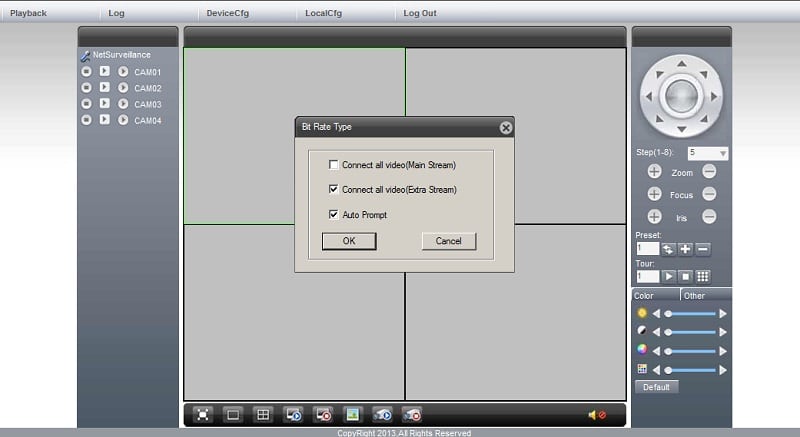Click the fullscreen icon in bottom toolbar

click(203, 414)
